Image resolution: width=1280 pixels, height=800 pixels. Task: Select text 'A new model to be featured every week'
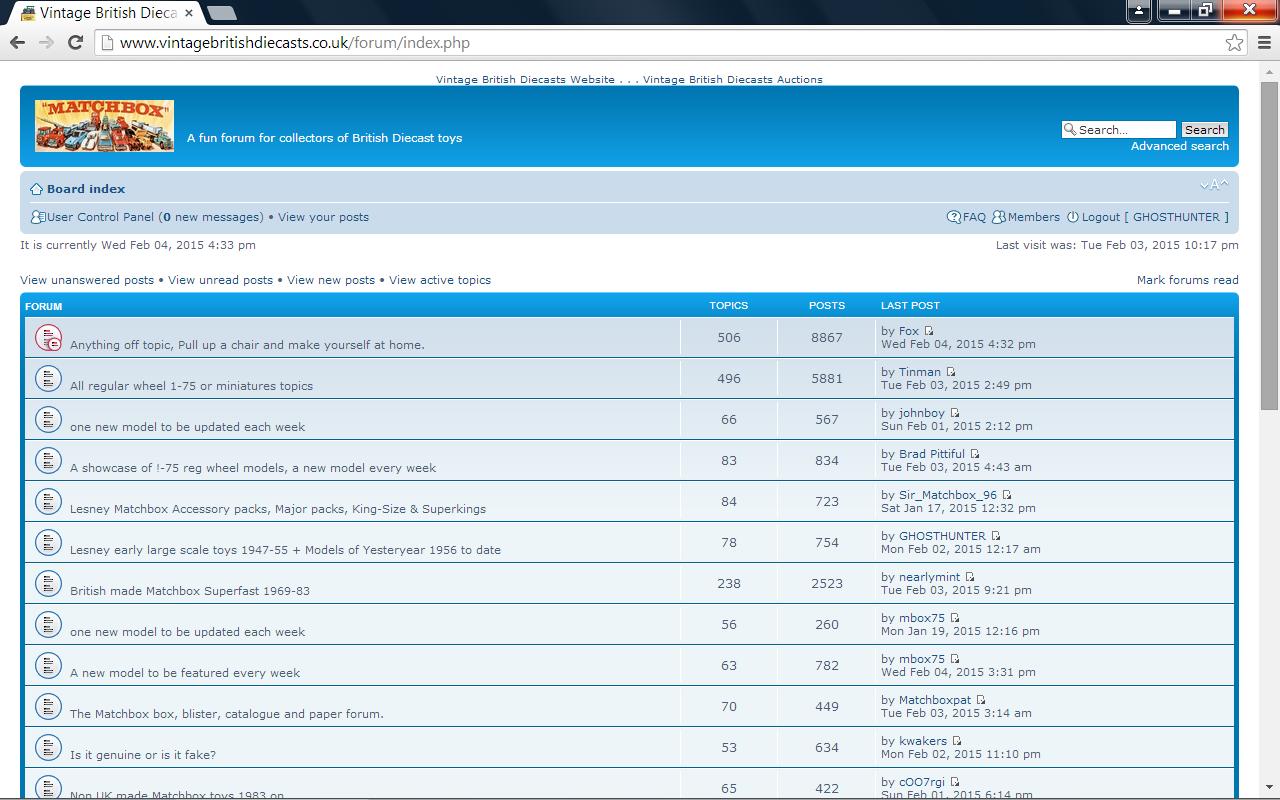tap(185, 673)
